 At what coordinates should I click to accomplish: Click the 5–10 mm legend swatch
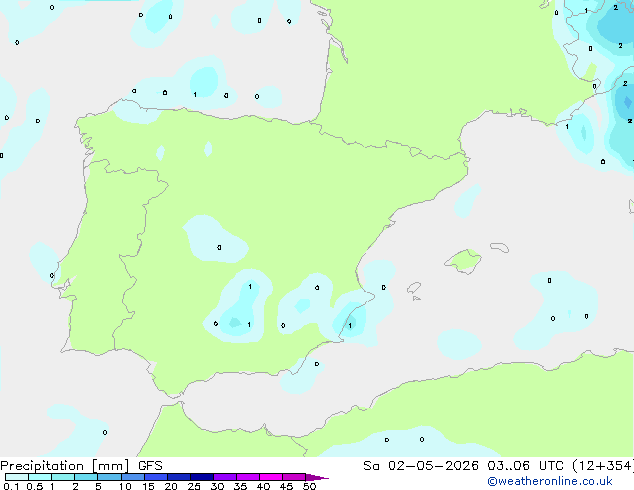tap(109, 477)
